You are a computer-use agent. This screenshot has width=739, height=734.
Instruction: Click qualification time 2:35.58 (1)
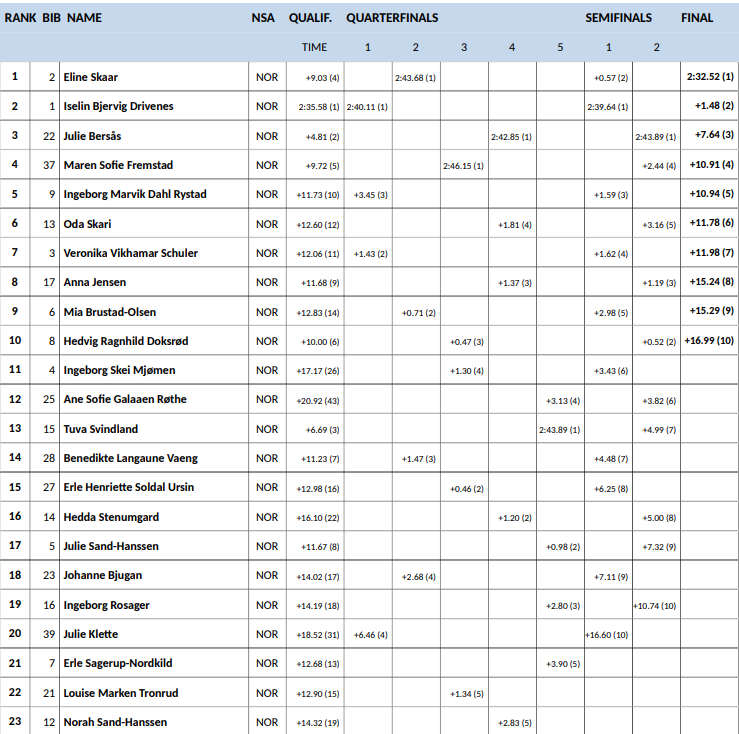tap(319, 107)
